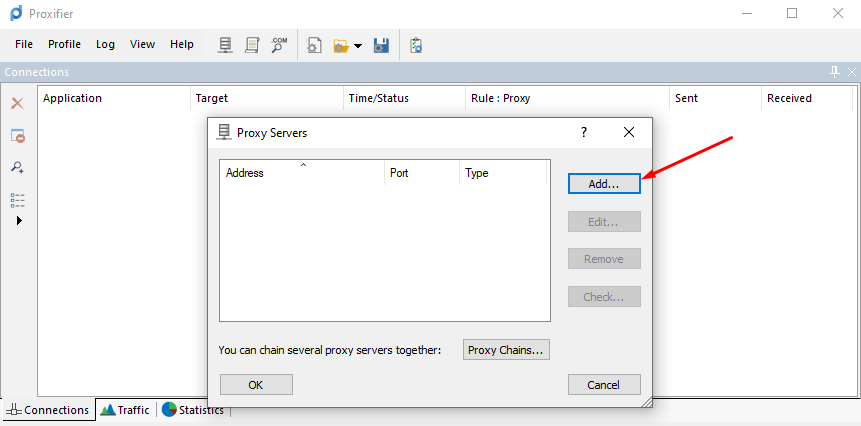Maximize the Proxifier window
Screen dimensions: 861x426
tap(792, 13)
